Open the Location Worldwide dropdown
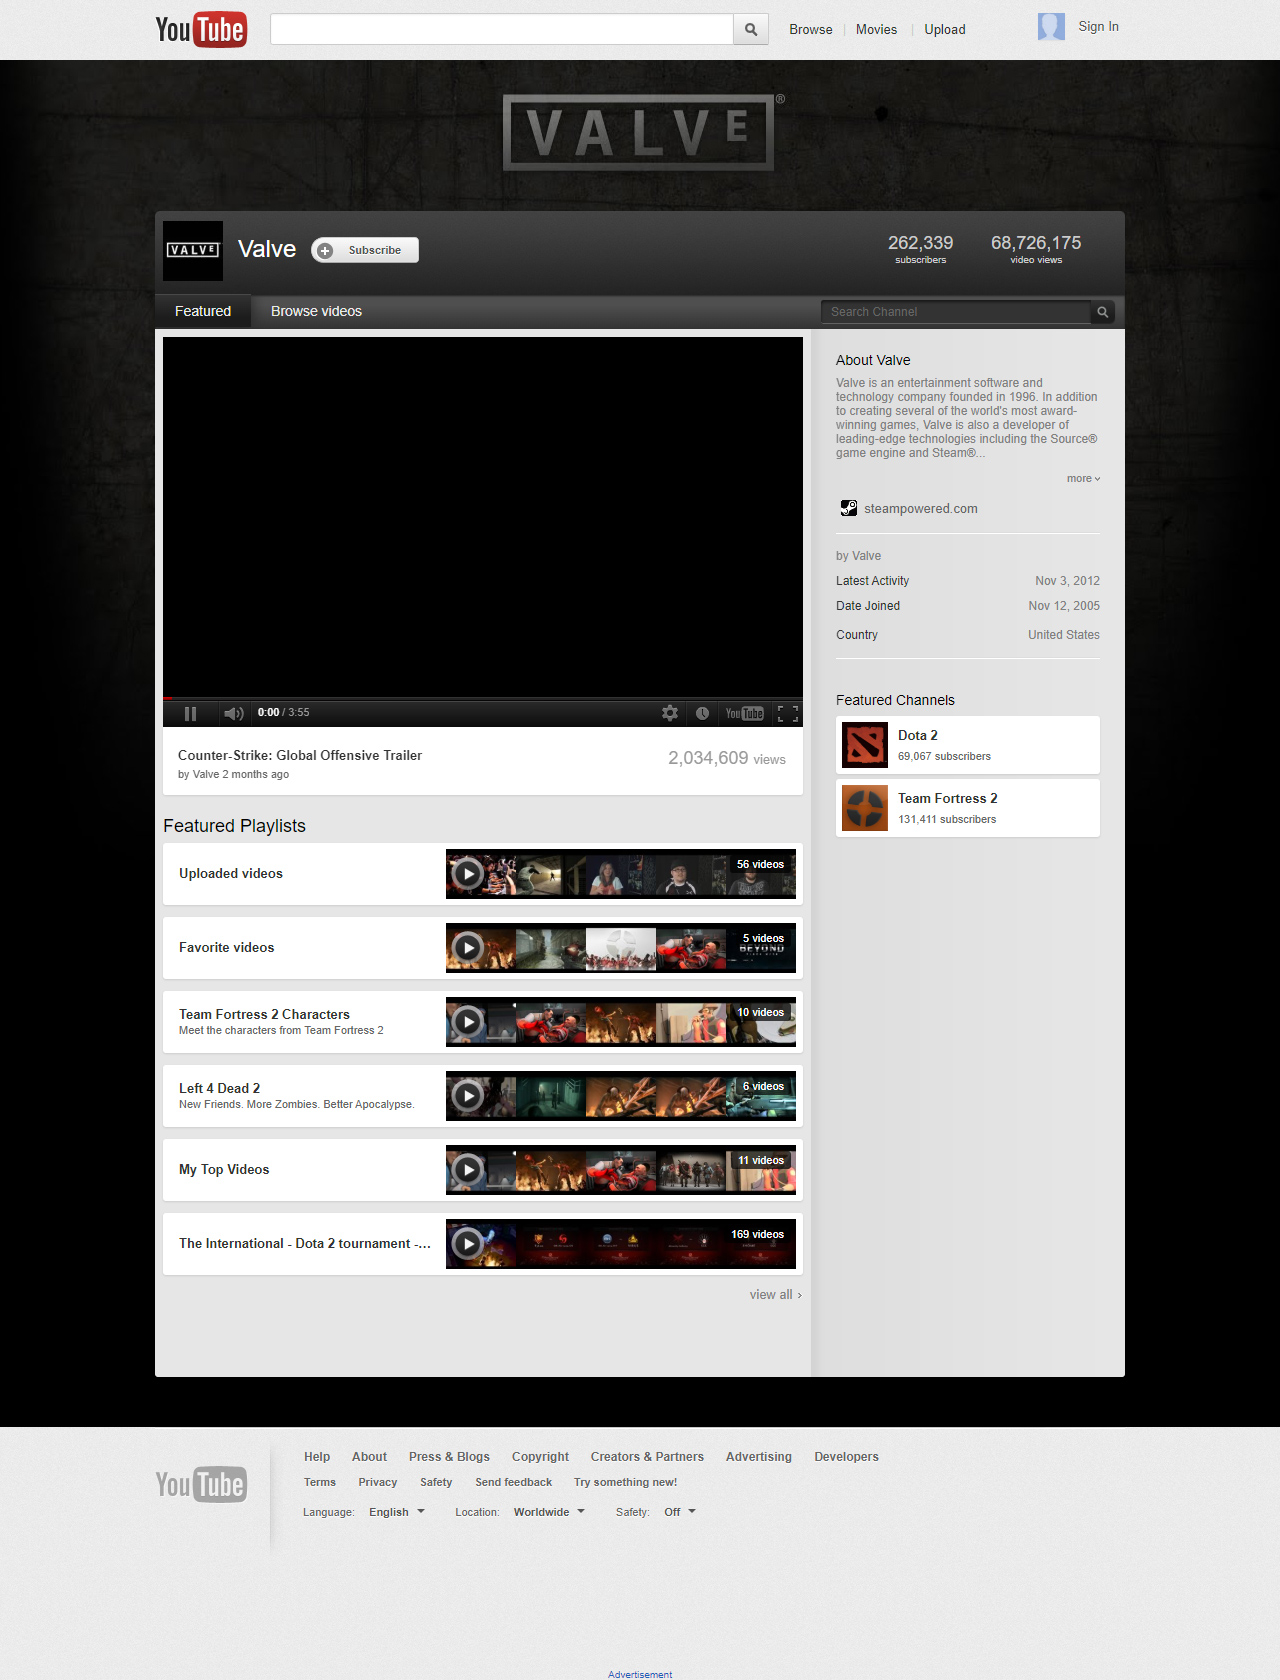 549,1512
